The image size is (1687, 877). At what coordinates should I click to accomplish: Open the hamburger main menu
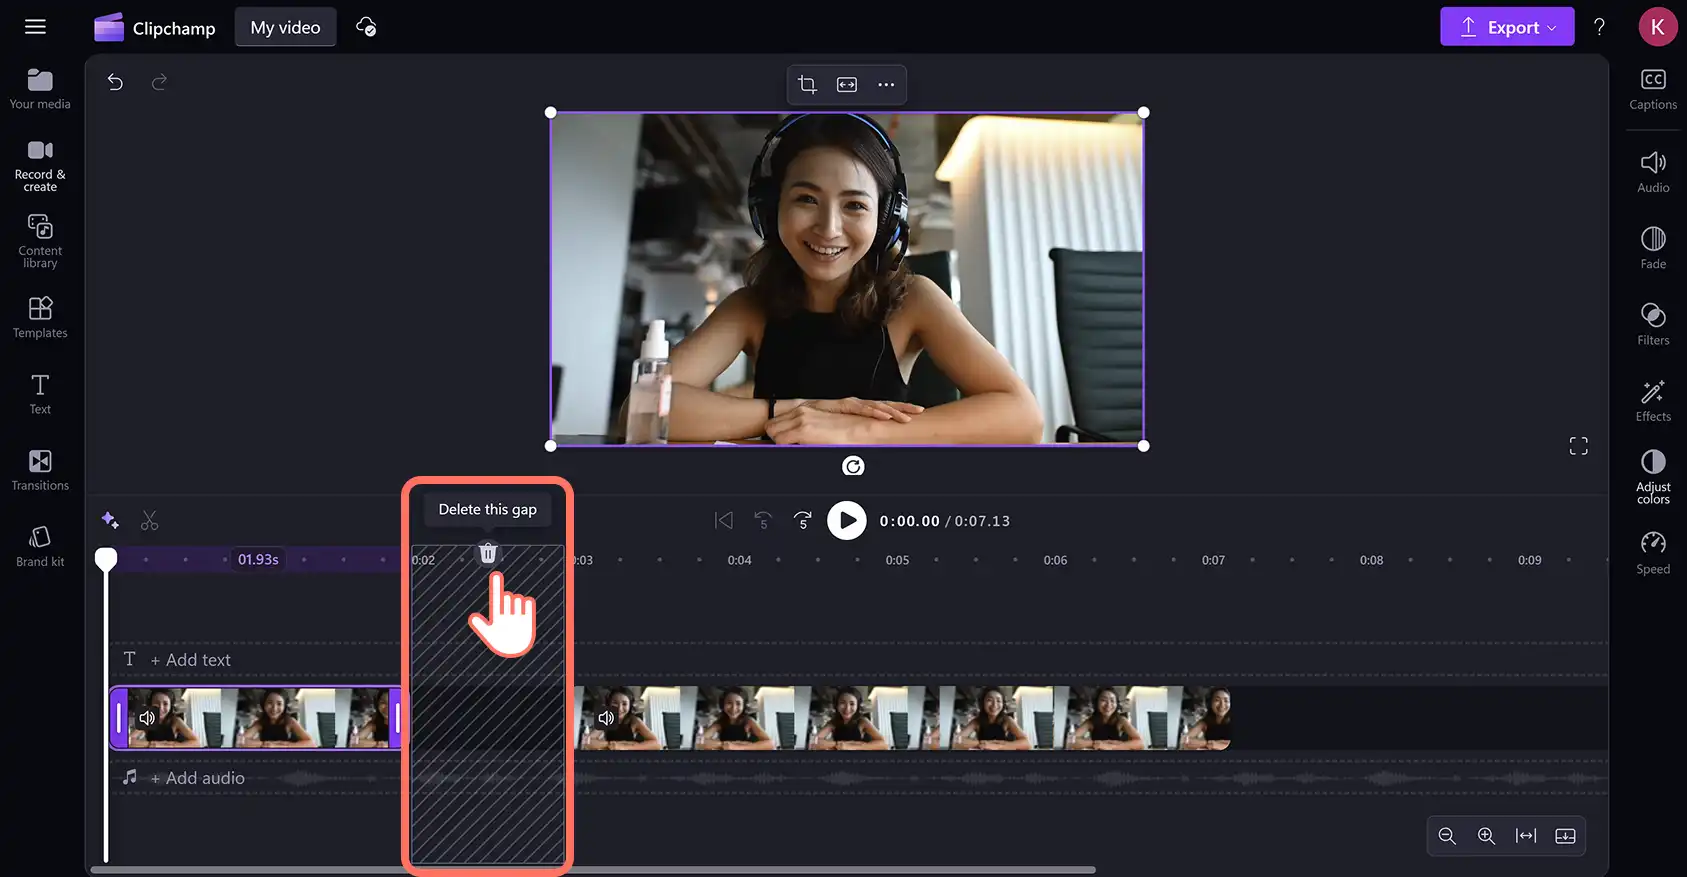(35, 27)
